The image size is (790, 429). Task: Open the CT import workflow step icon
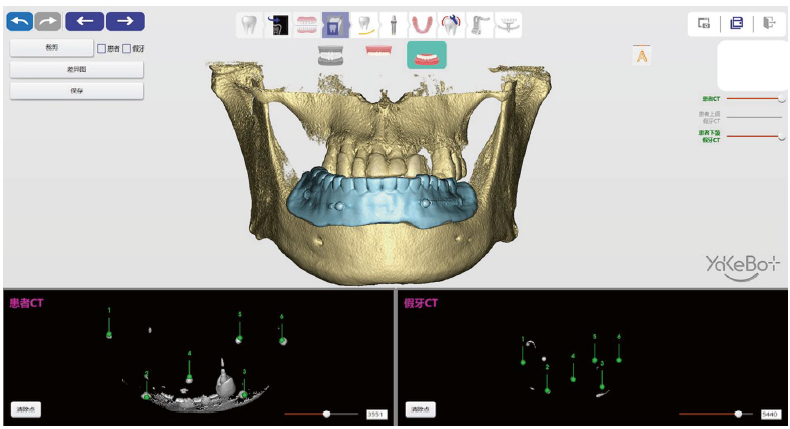point(278,25)
